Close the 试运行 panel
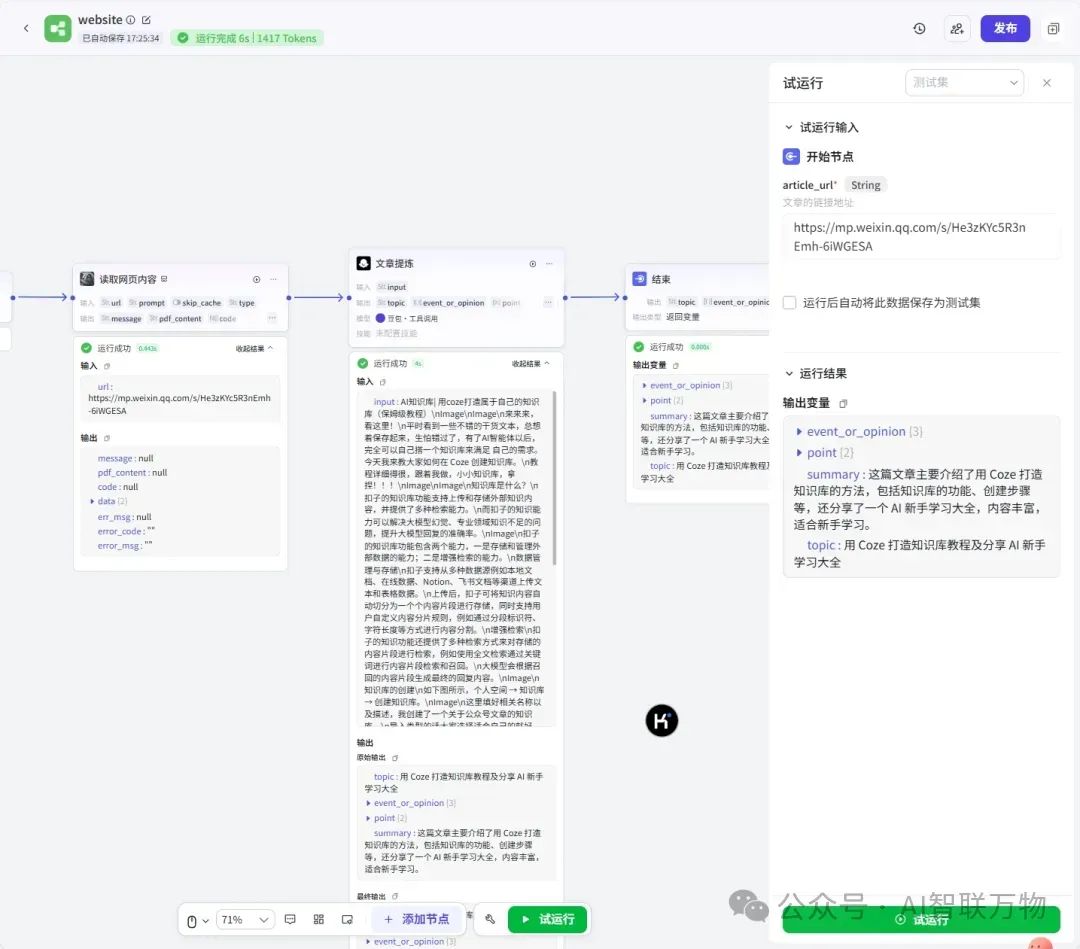 coord(1046,83)
